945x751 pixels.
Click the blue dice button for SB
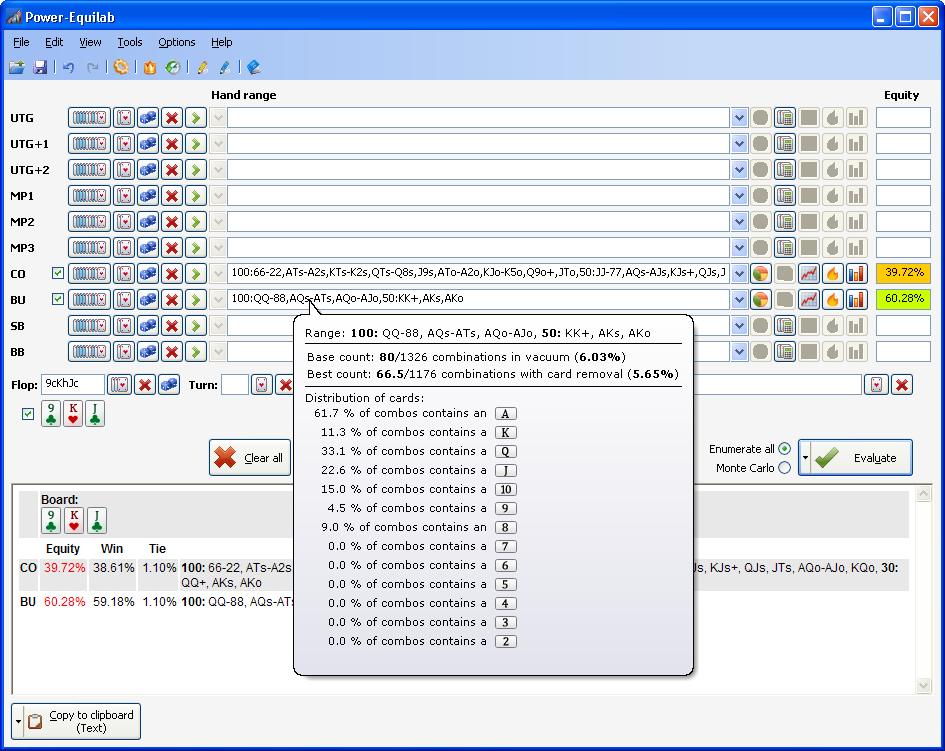tap(148, 325)
